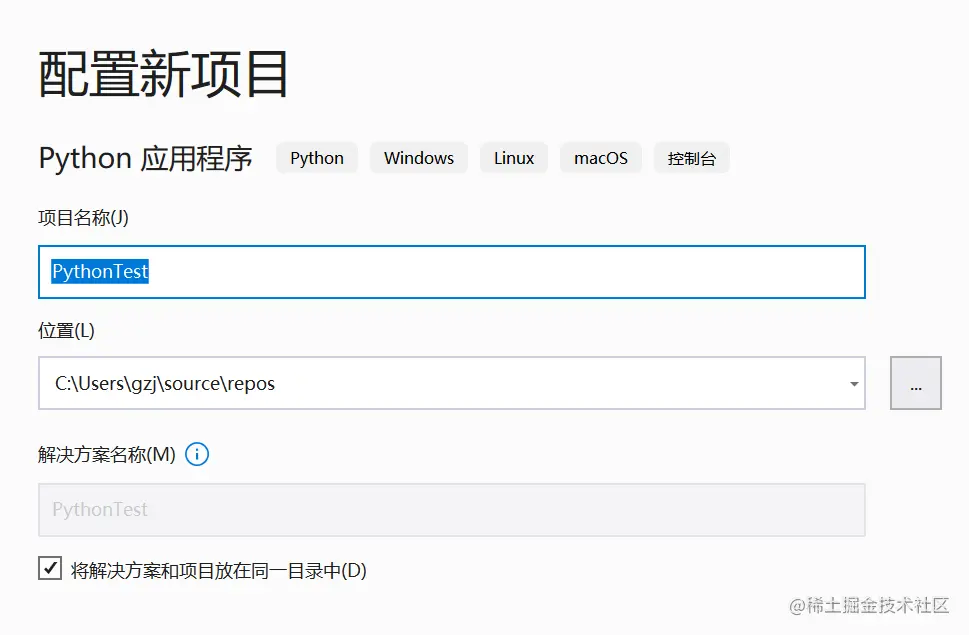Click the browse "..." button
Viewport: 969px width, 635px height.
(915, 383)
